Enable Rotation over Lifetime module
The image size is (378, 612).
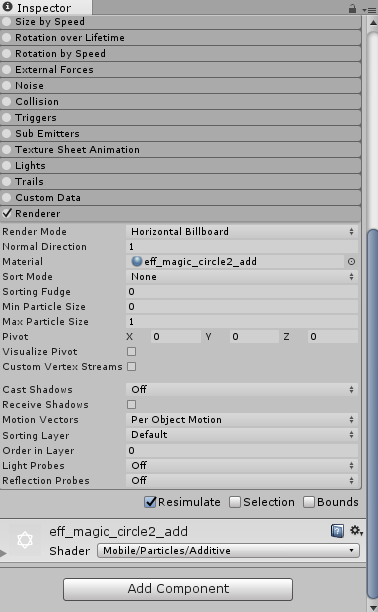click(7, 38)
